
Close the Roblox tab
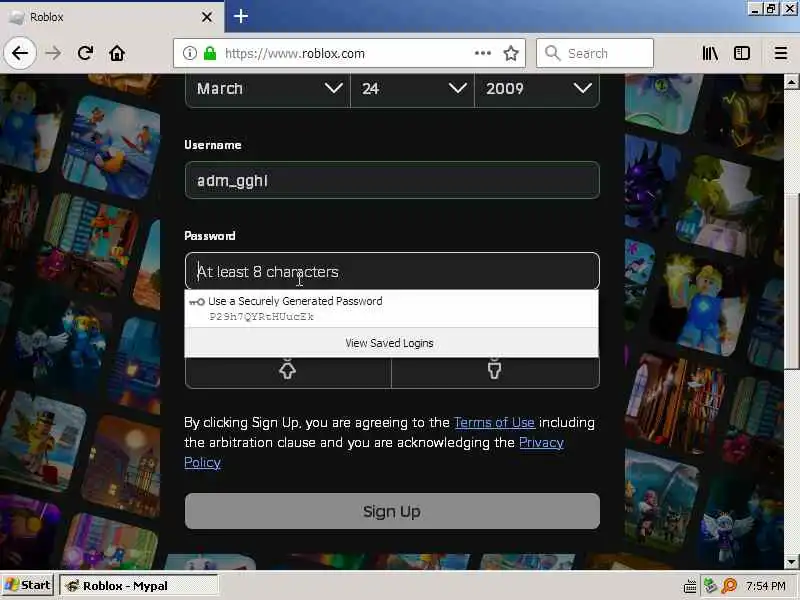click(207, 17)
